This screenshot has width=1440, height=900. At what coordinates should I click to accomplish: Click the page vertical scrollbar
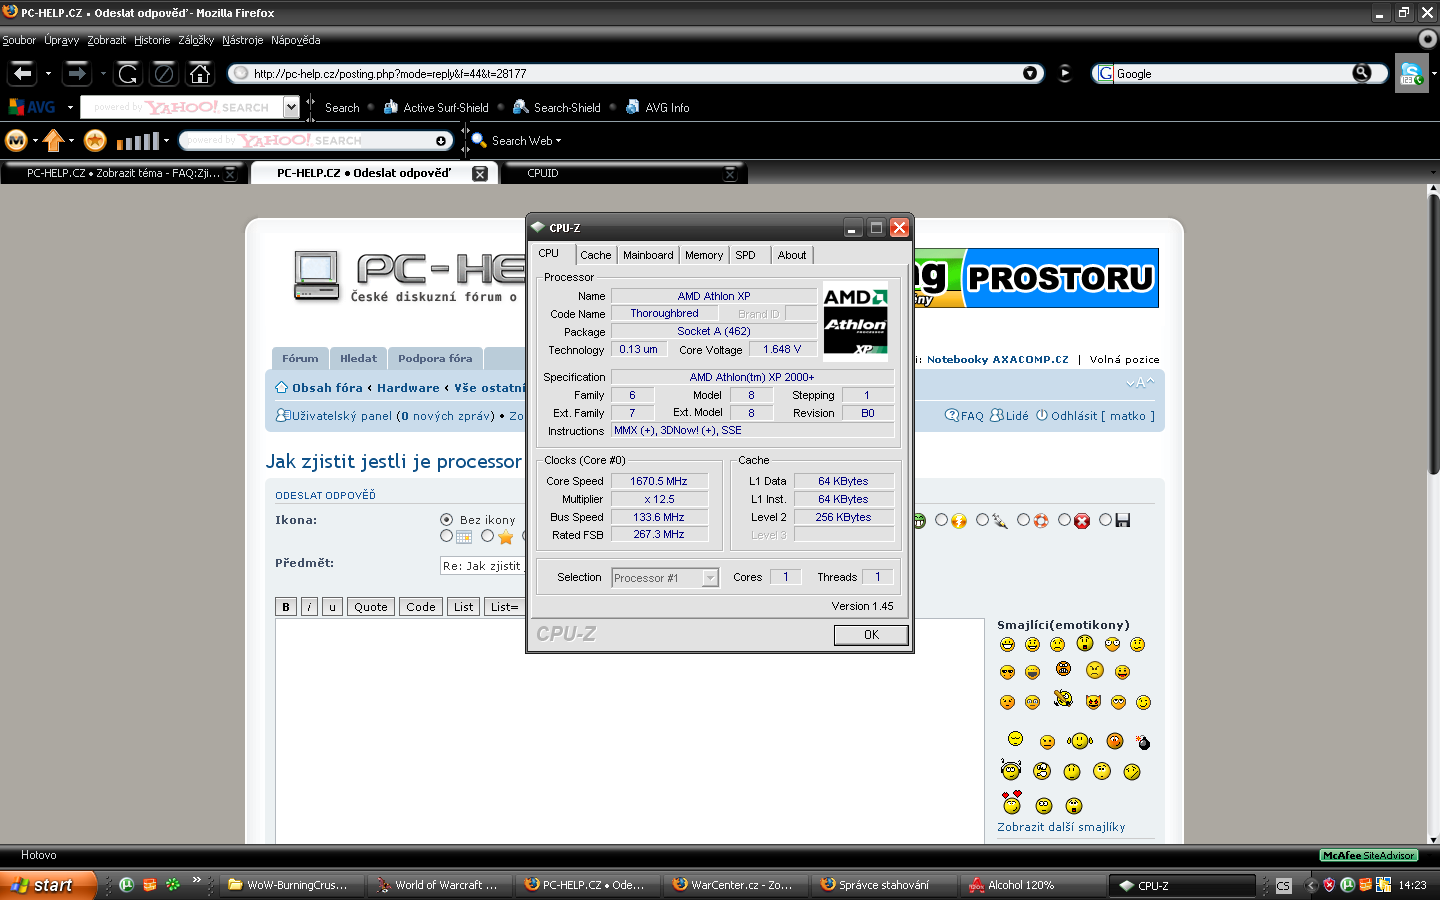1433,514
